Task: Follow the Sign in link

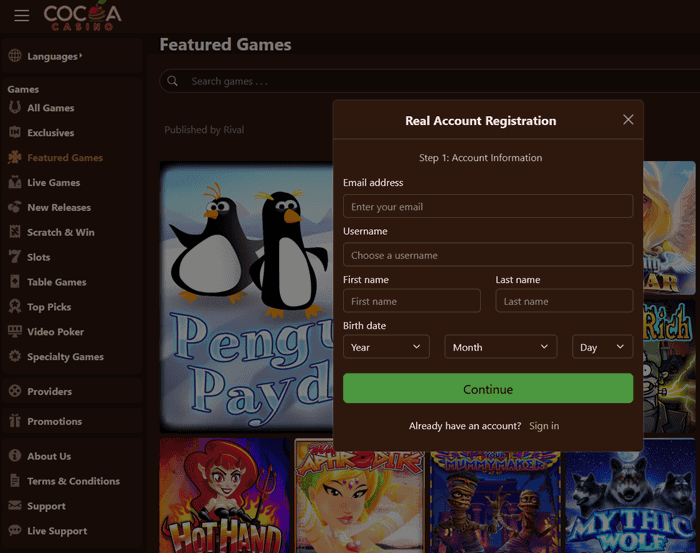Action: (544, 426)
